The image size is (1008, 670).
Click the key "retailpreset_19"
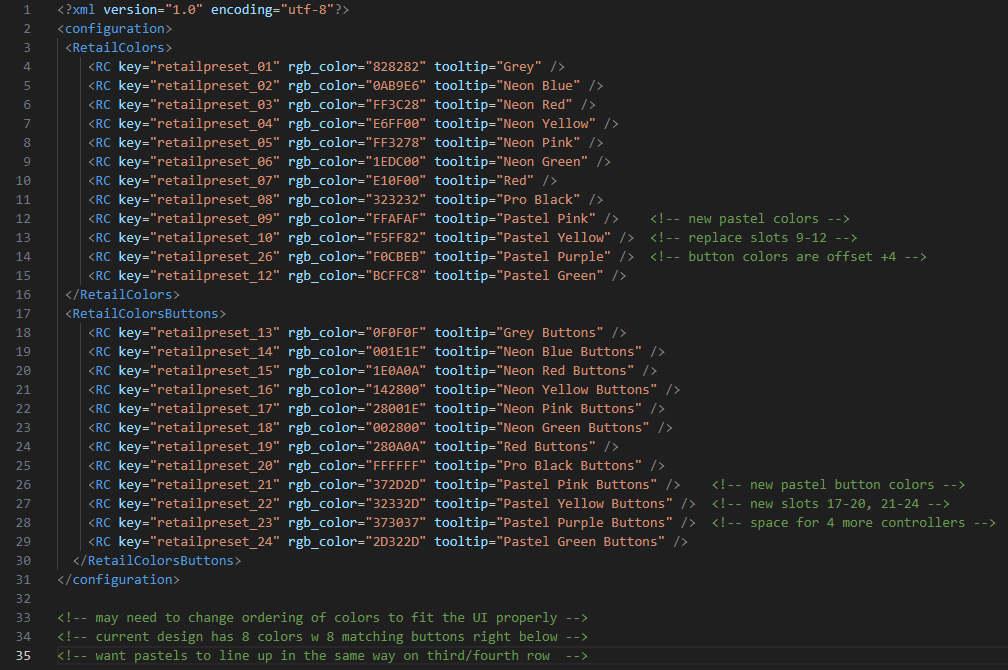[x=215, y=447]
